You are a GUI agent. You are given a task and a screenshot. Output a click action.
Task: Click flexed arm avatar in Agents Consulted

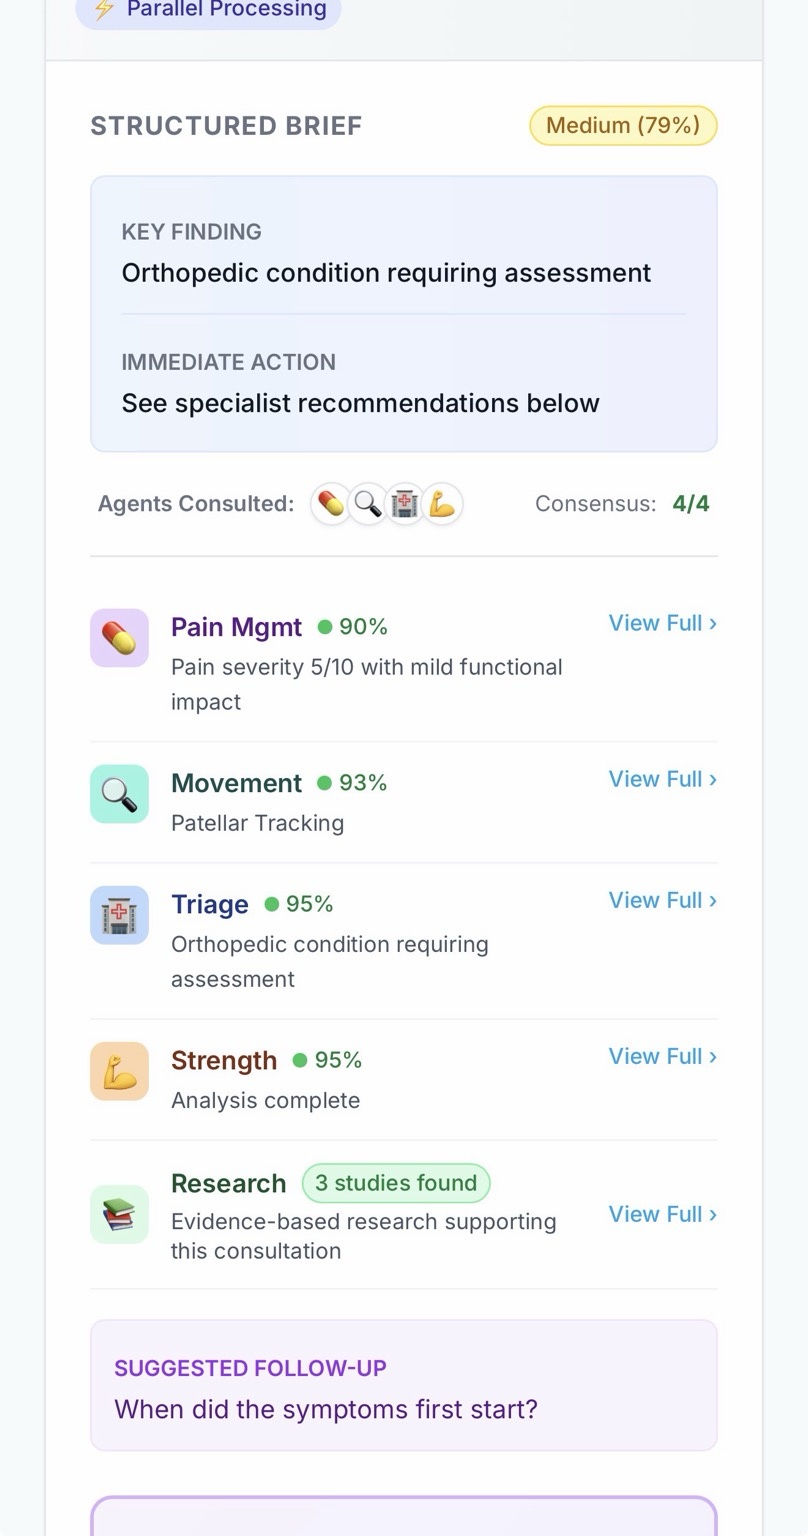442,504
